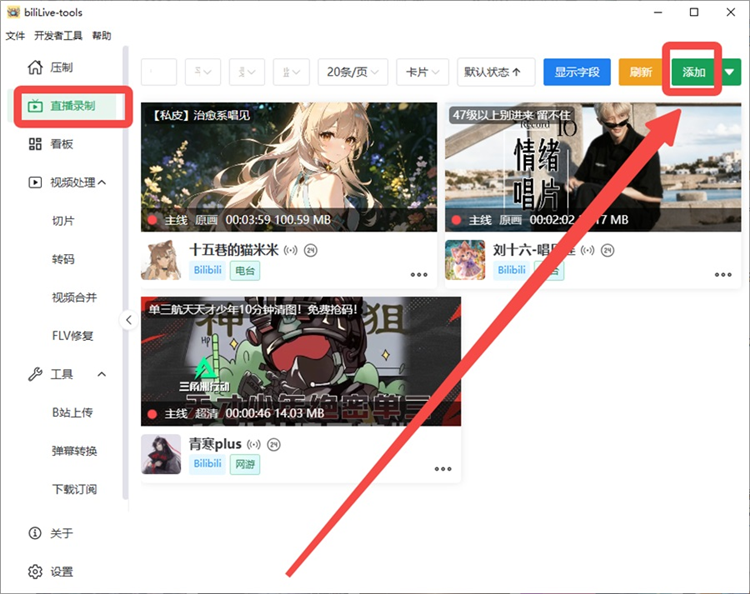Click 青寒plus streamer name
This screenshot has width=750, height=594.
(215, 444)
